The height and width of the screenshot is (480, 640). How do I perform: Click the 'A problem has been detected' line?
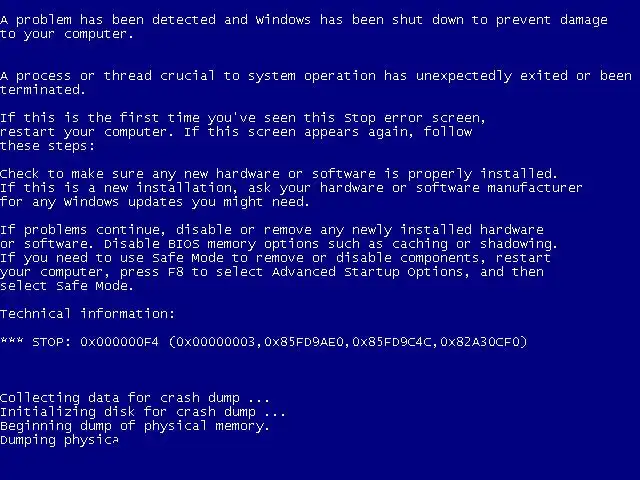[304, 20]
